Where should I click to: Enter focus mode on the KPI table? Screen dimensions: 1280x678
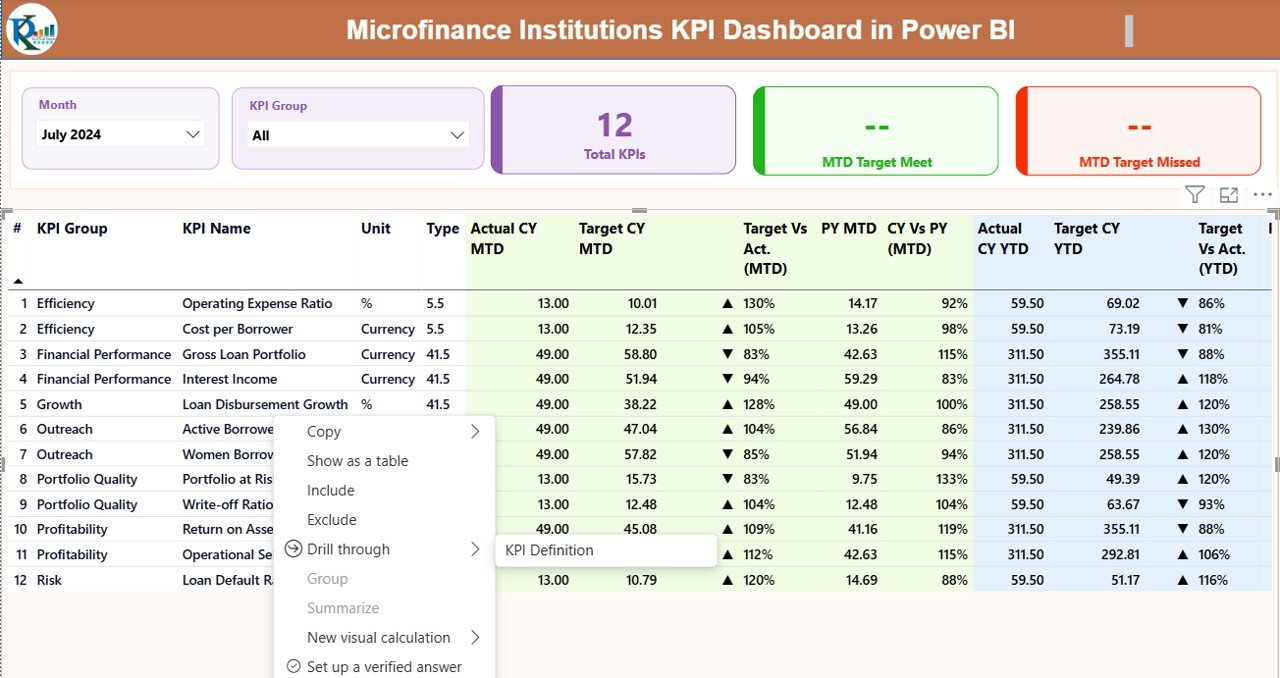click(1228, 194)
